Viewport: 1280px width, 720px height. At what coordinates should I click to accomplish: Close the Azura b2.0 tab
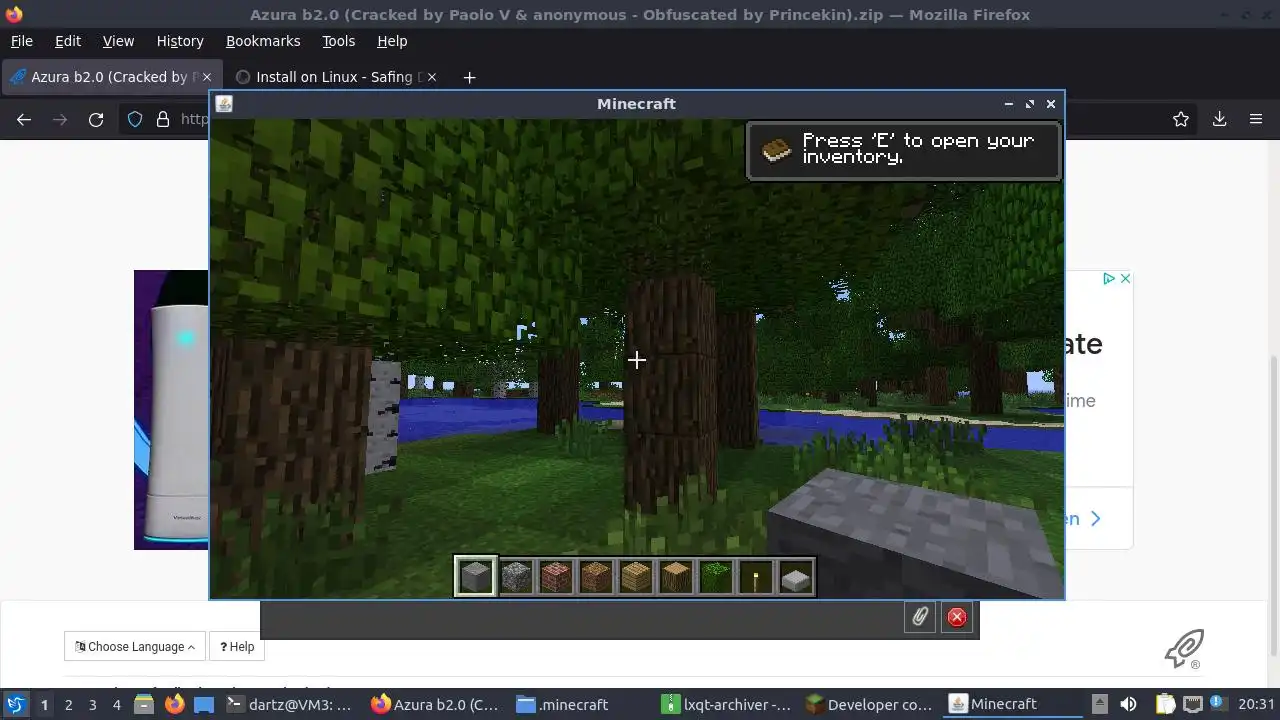pyautogui.click(x=207, y=77)
